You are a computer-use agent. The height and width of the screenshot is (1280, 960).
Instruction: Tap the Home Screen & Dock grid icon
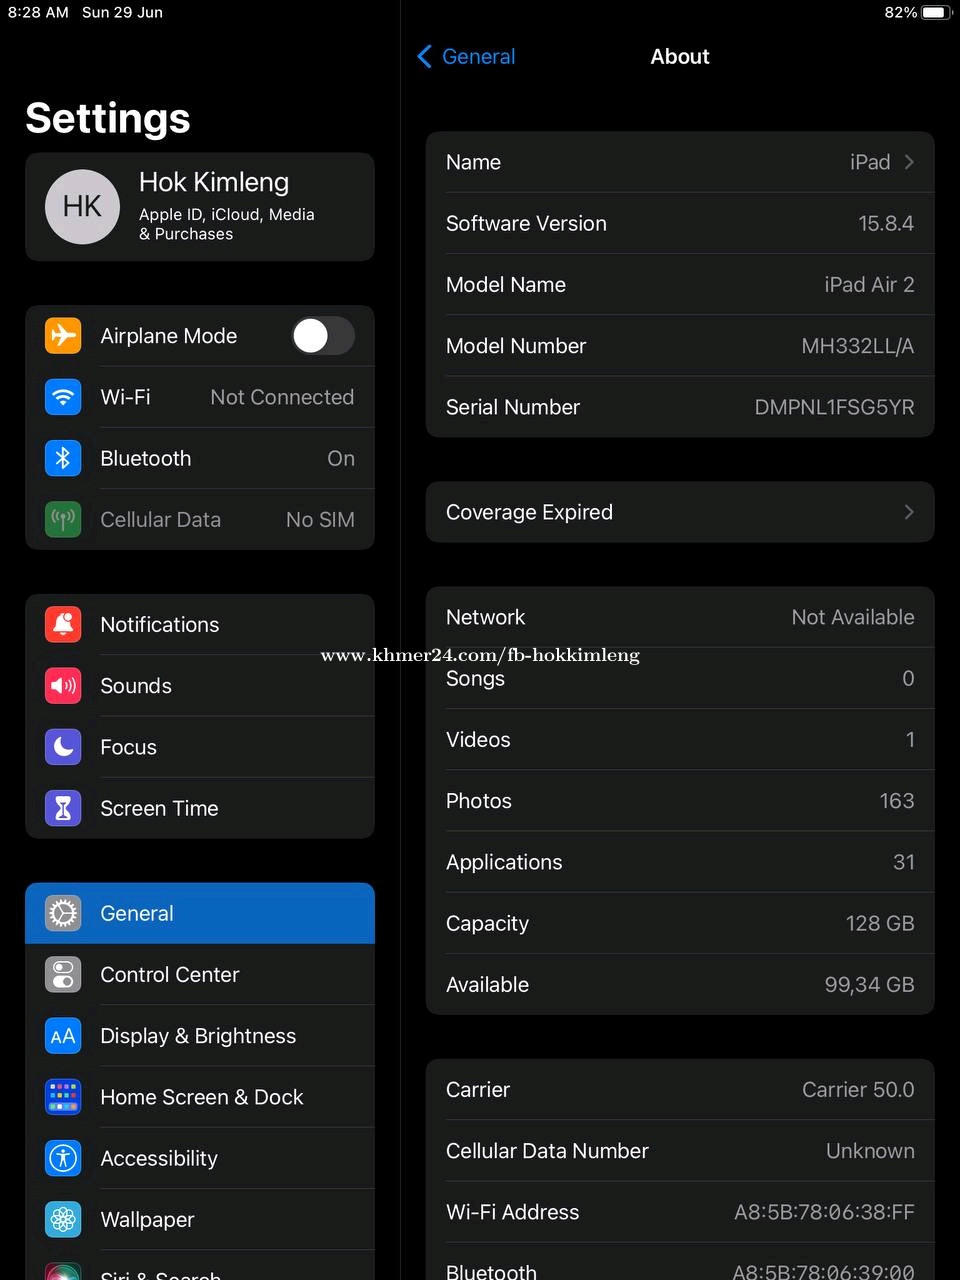(63, 1097)
